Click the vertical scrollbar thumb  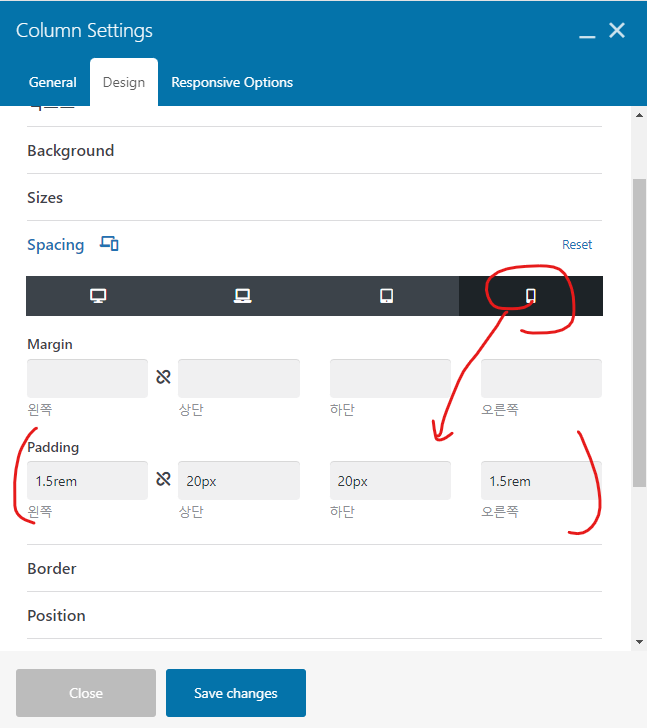pos(639,333)
